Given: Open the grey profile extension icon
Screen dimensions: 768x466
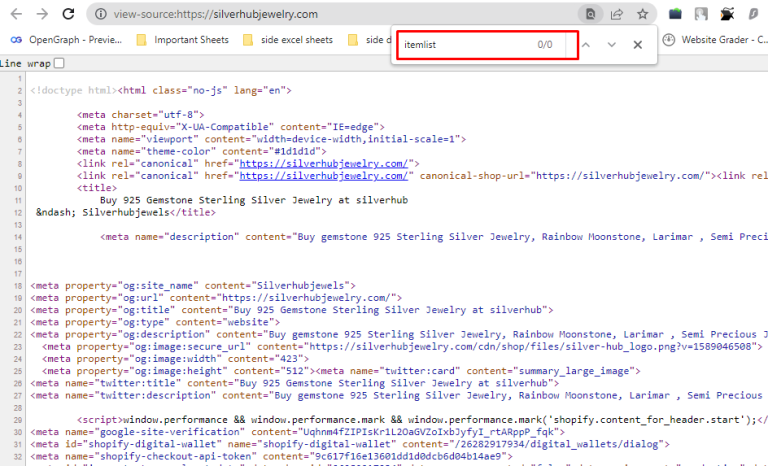Looking at the screenshot, I should (x=701, y=14).
